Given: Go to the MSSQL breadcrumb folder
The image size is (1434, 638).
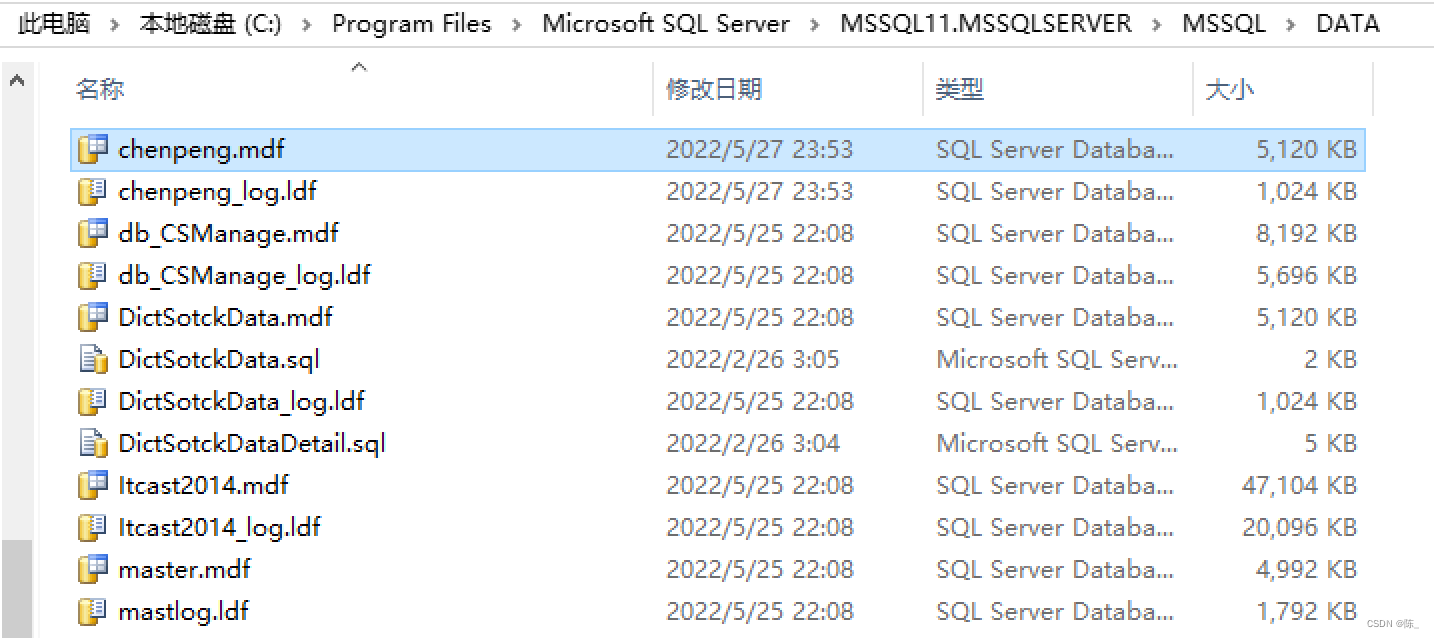Looking at the screenshot, I should pyautogui.click(x=1224, y=24).
